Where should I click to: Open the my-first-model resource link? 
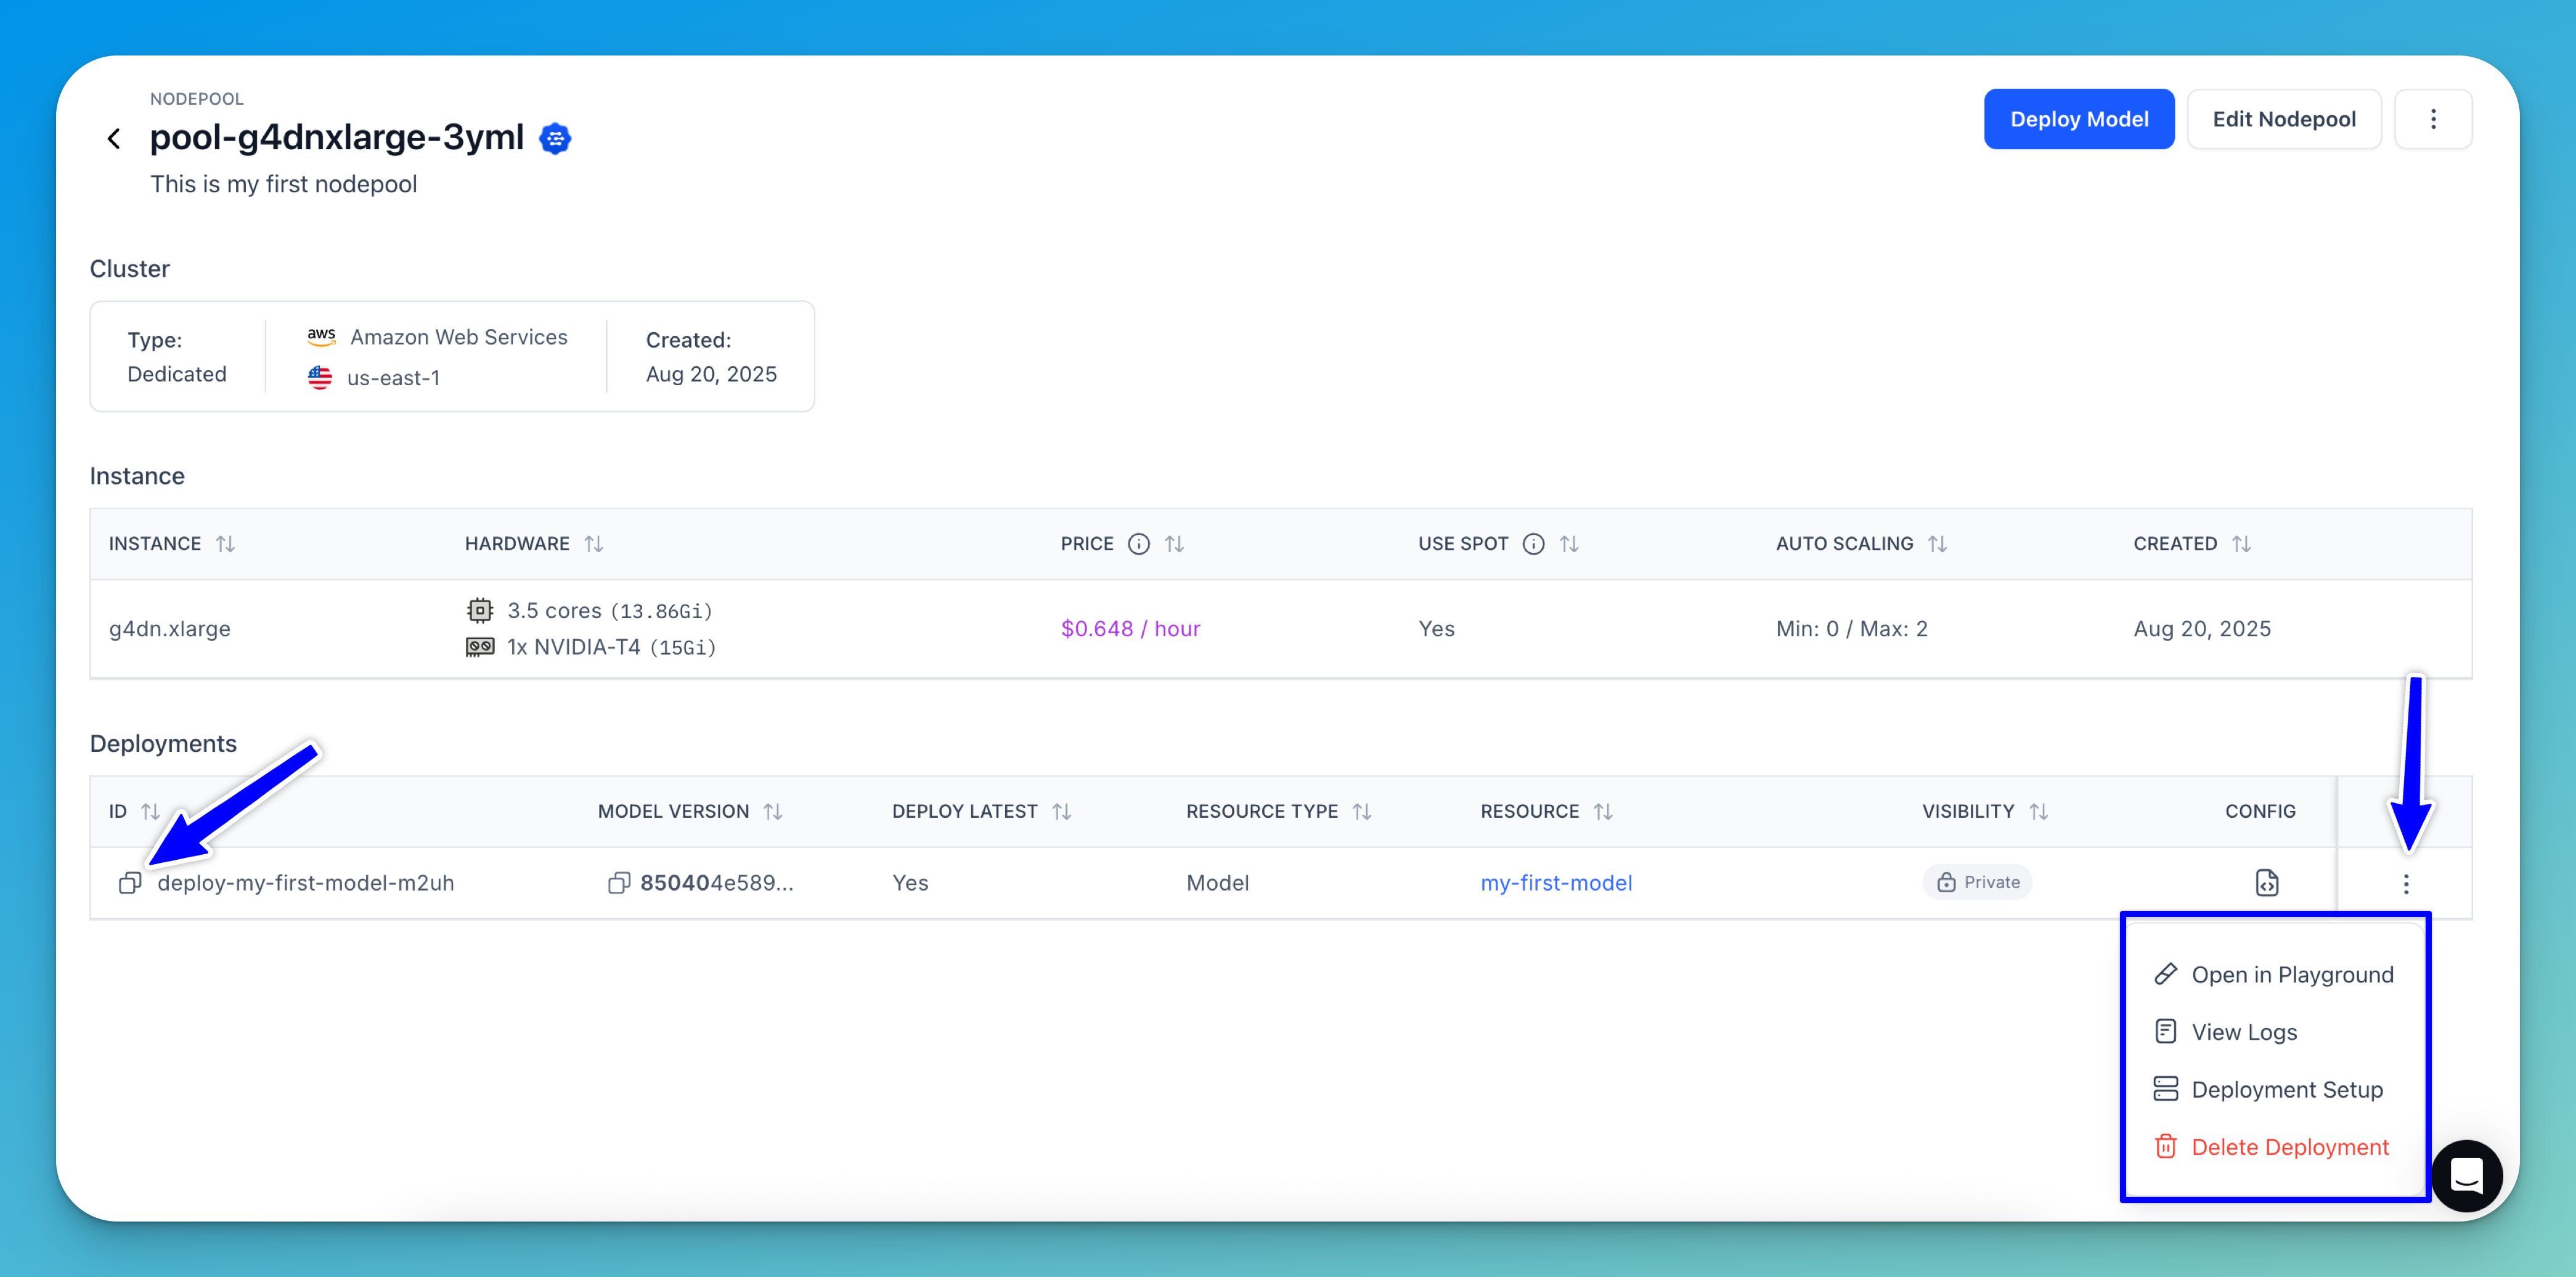click(1556, 883)
